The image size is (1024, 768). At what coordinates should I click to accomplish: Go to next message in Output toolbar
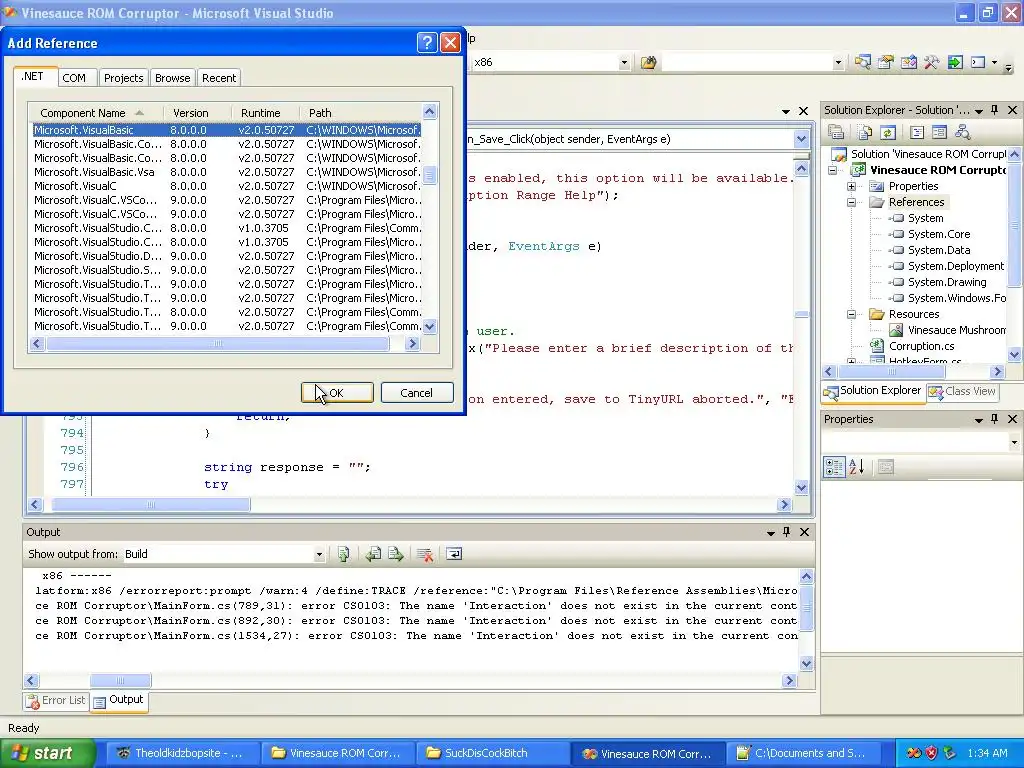coord(396,554)
